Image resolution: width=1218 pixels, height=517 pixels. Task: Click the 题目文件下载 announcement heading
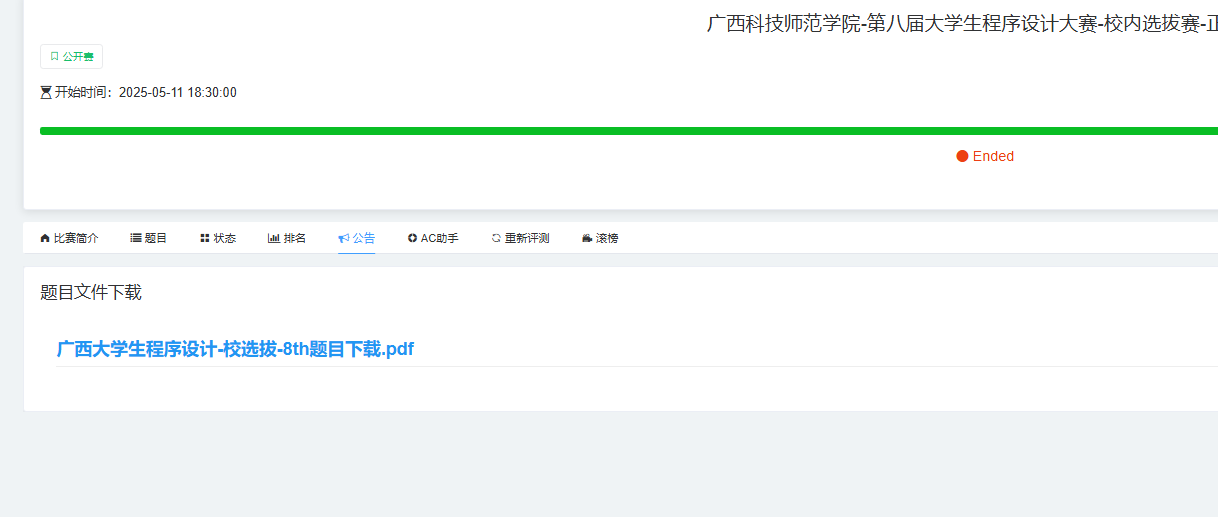[x=91, y=292]
